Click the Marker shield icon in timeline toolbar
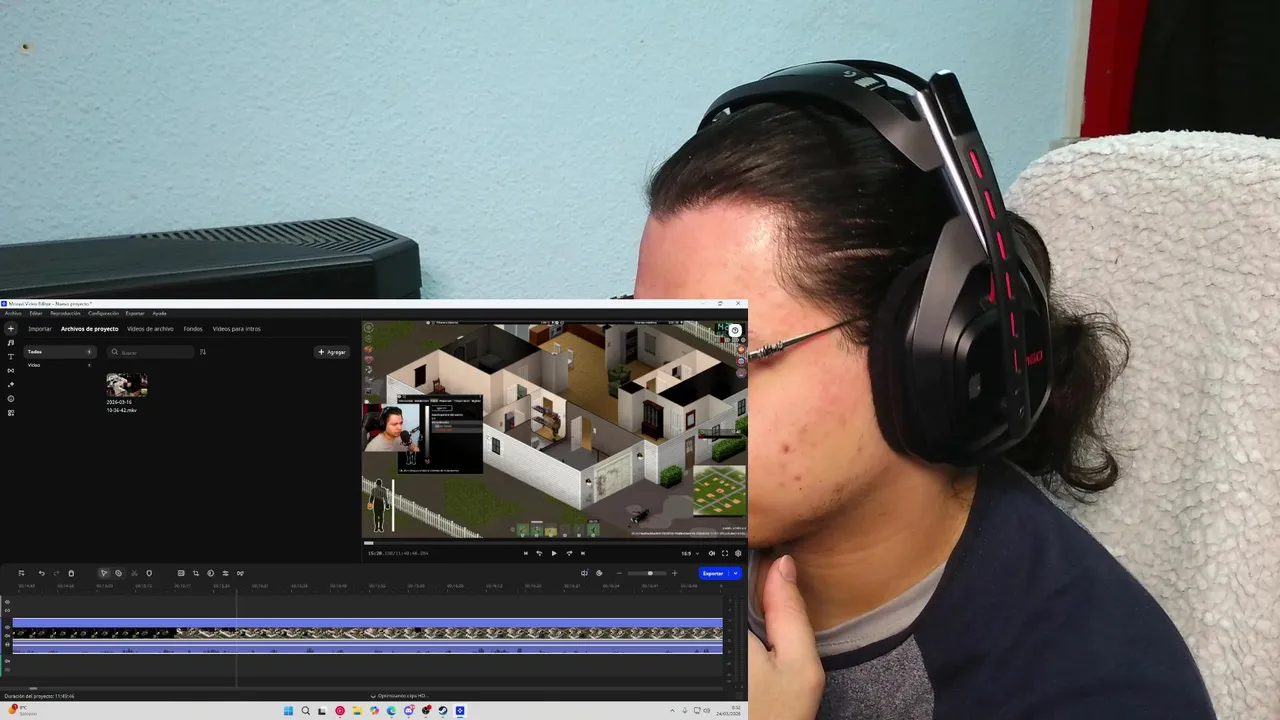This screenshot has height=720, width=1280. point(149,573)
